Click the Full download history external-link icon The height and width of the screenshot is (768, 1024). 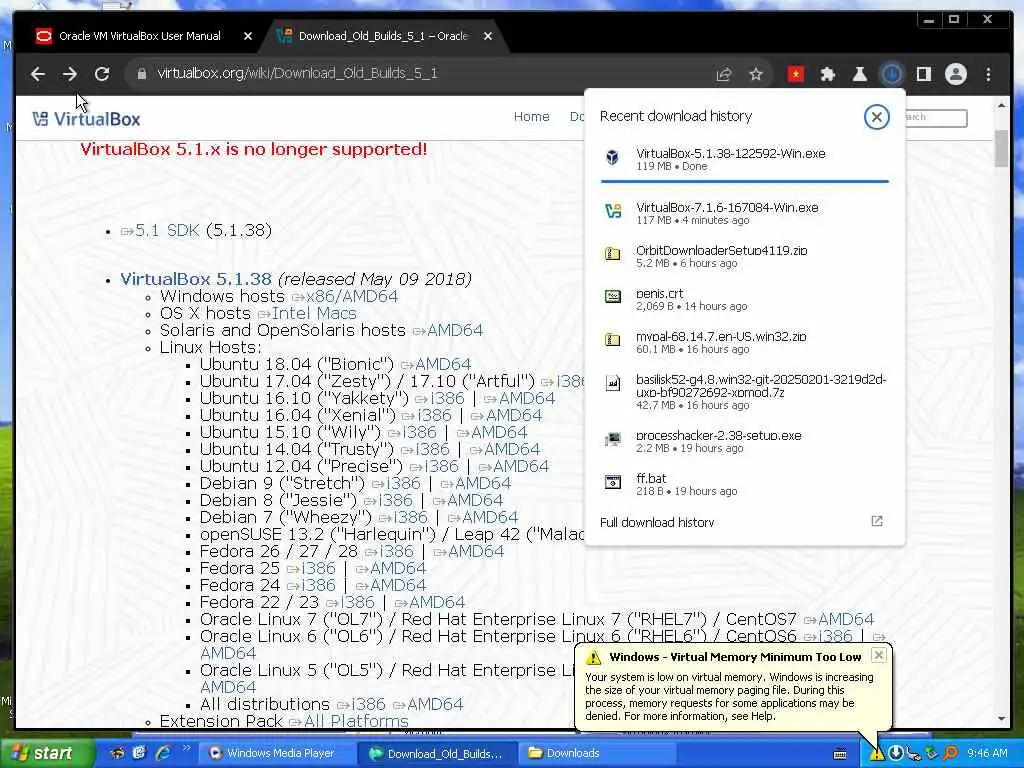tap(876, 521)
